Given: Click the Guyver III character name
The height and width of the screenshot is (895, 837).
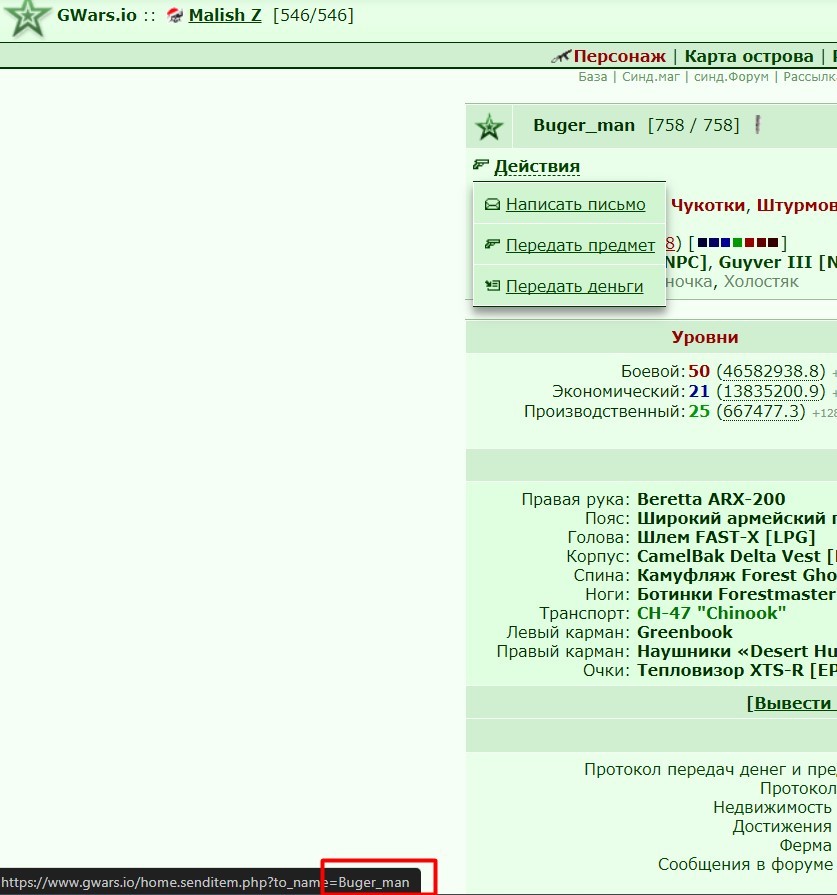Looking at the screenshot, I should point(765,262).
